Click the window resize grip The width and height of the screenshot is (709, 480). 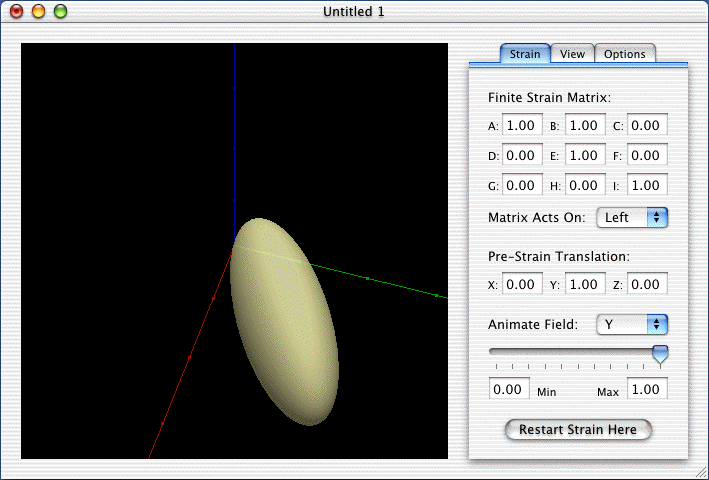(x=700, y=473)
